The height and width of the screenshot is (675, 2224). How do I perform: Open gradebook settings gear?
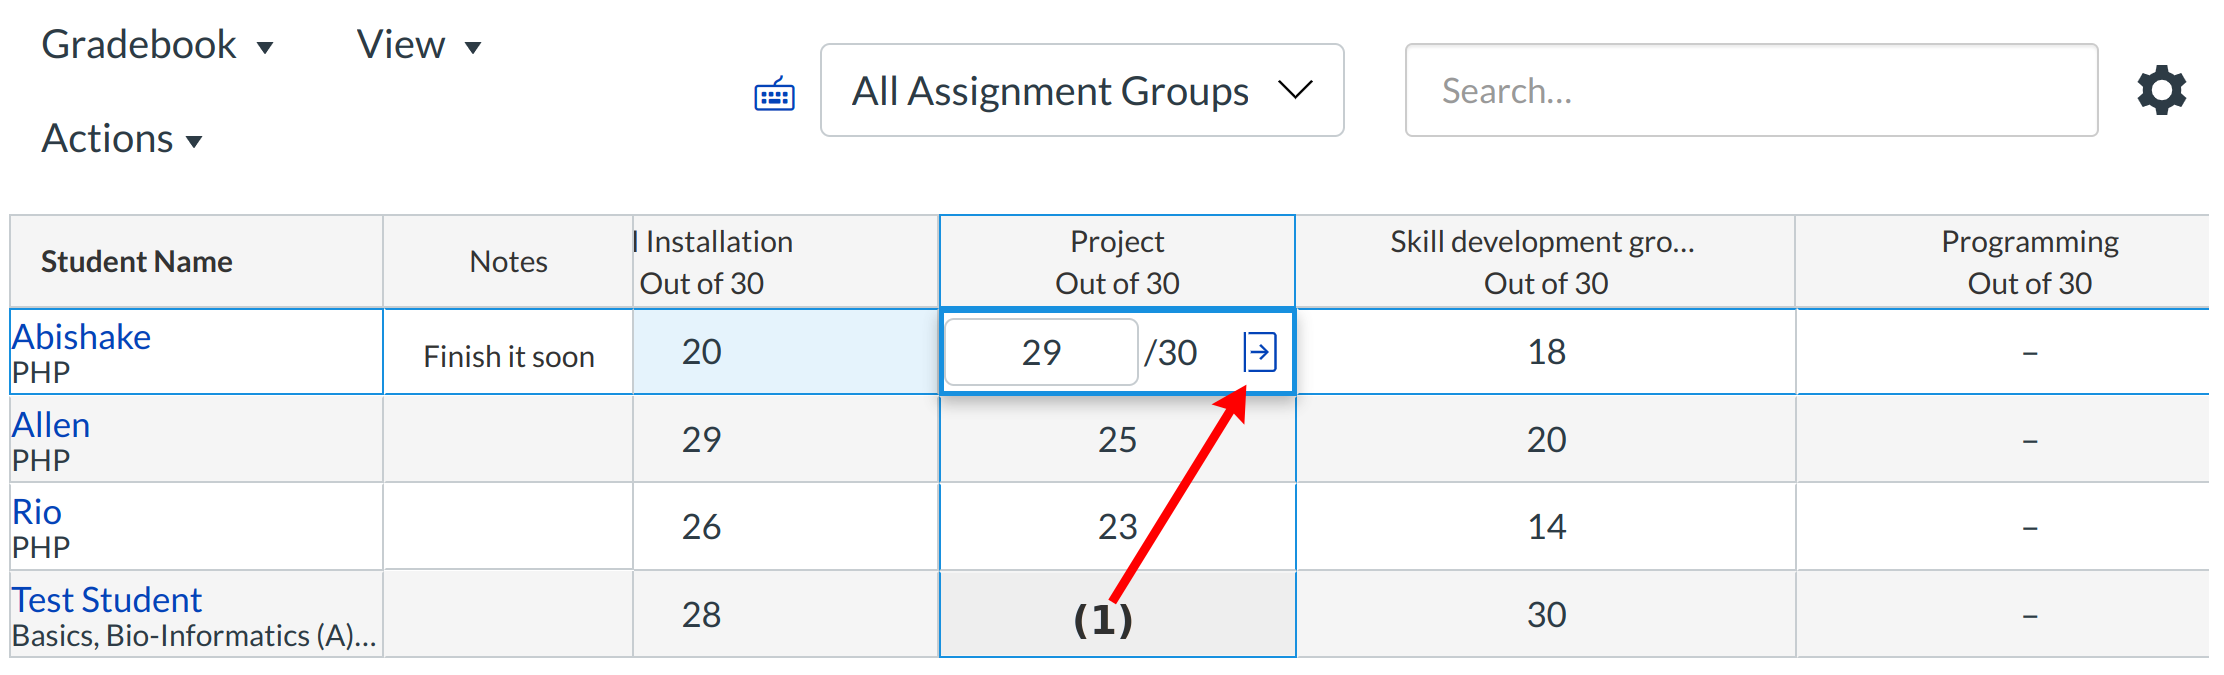(2161, 91)
